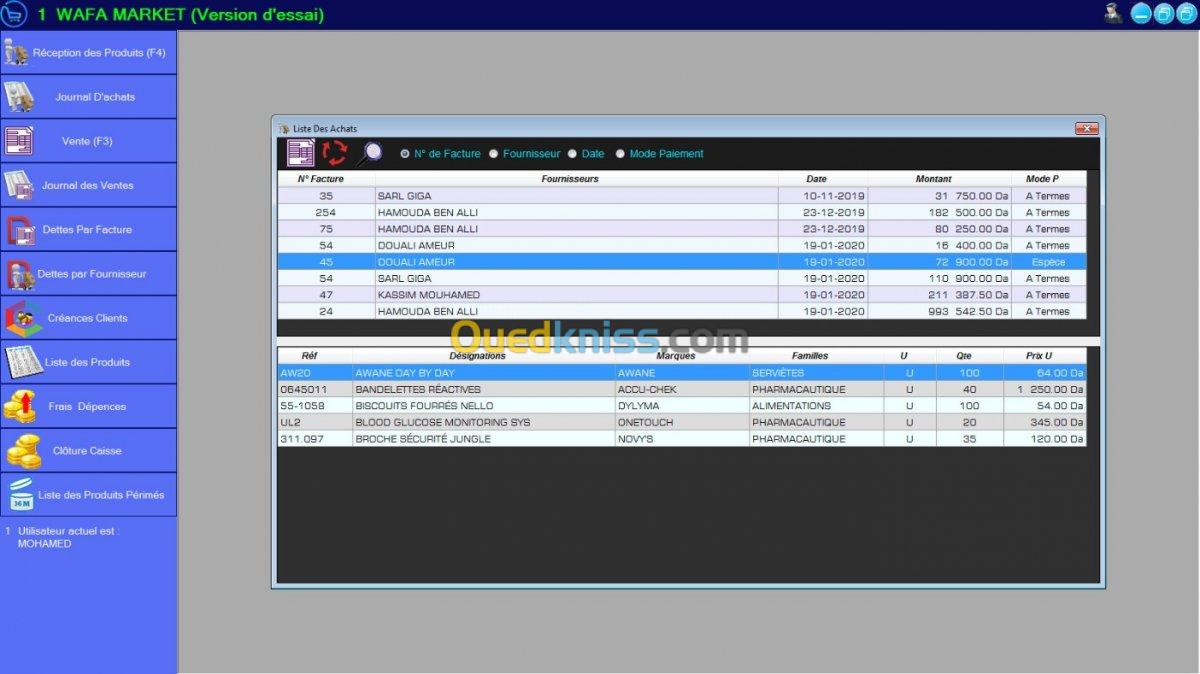Click the magnifying glass search icon

[369, 153]
